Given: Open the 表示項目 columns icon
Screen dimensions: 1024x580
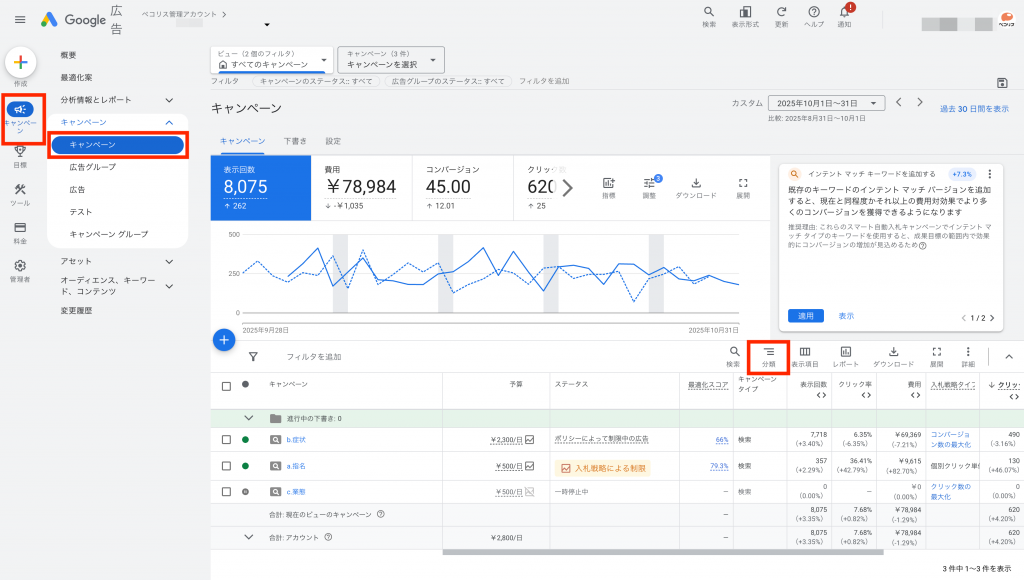Looking at the screenshot, I should pyautogui.click(x=804, y=355).
